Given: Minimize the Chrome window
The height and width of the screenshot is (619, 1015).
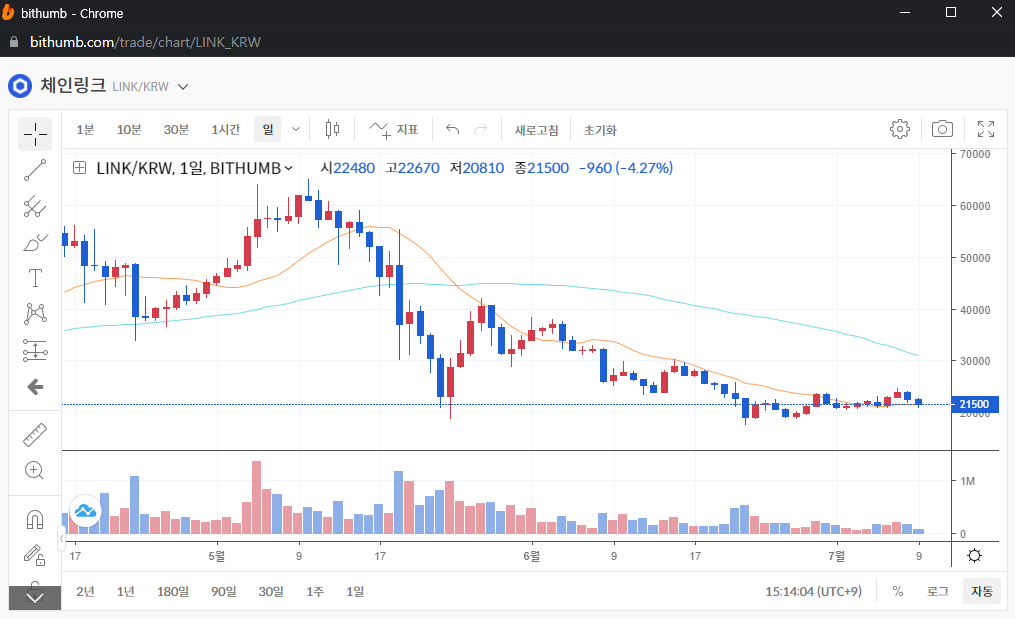Looking at the screenshot, I should [905, 12].
